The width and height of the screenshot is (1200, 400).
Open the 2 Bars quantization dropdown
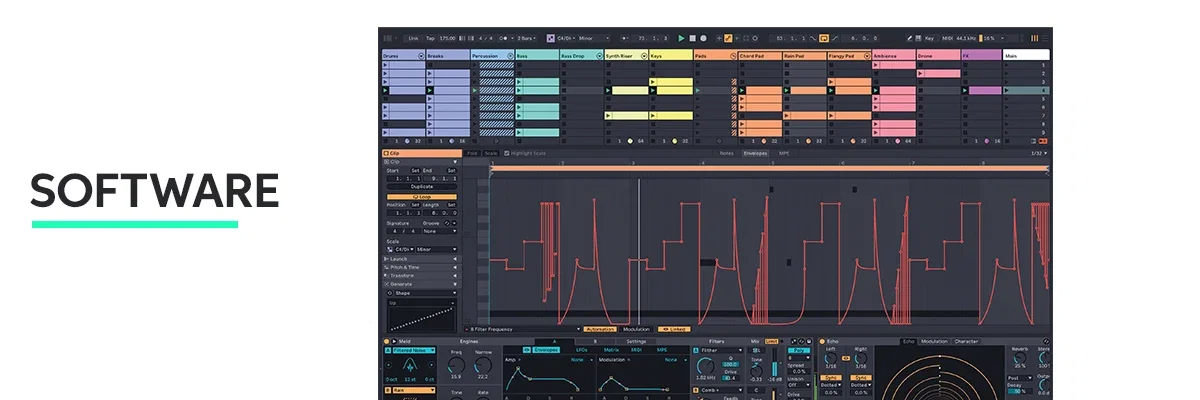coord(526,38)
